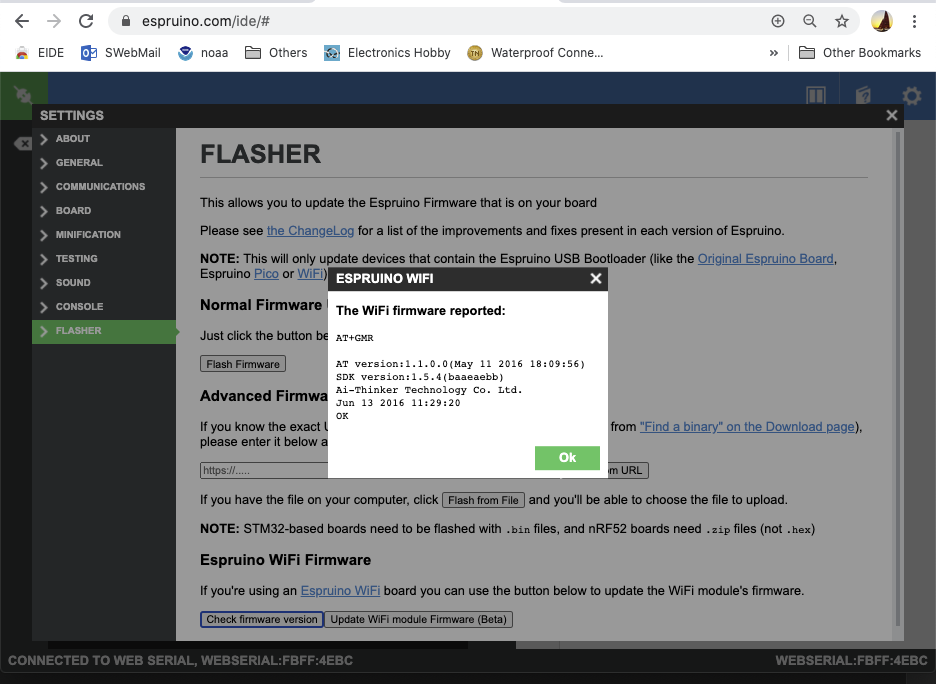Open the Find a binary download link

[747, 427]
